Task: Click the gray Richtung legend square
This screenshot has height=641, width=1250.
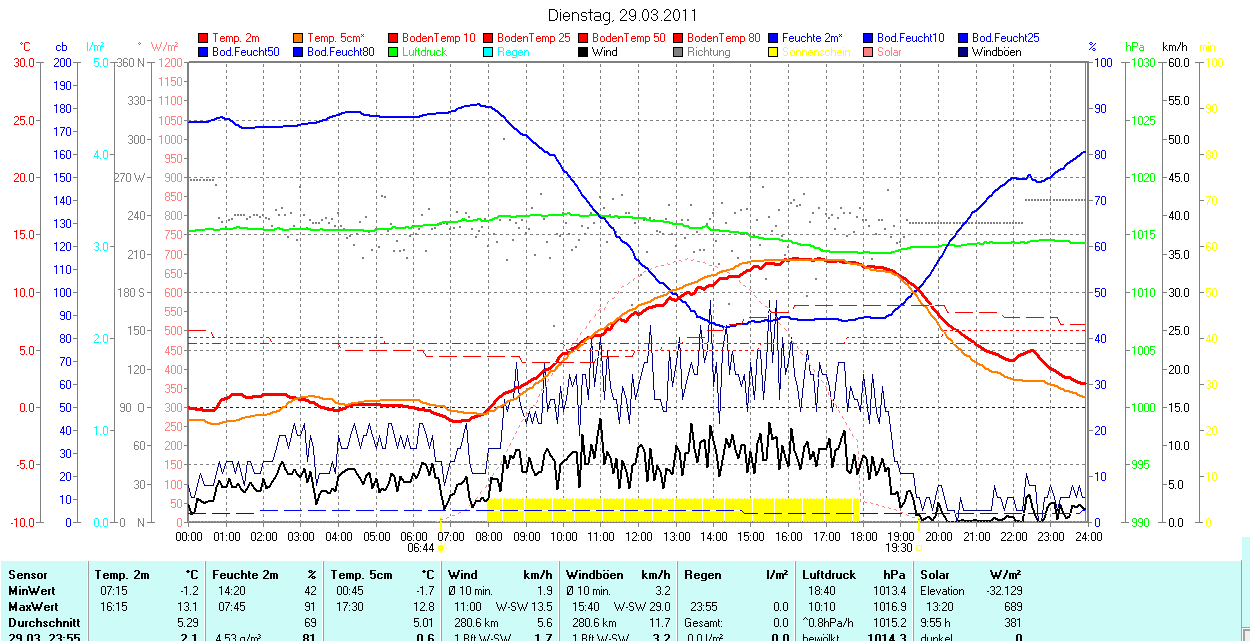Action: tap(679, 52)
